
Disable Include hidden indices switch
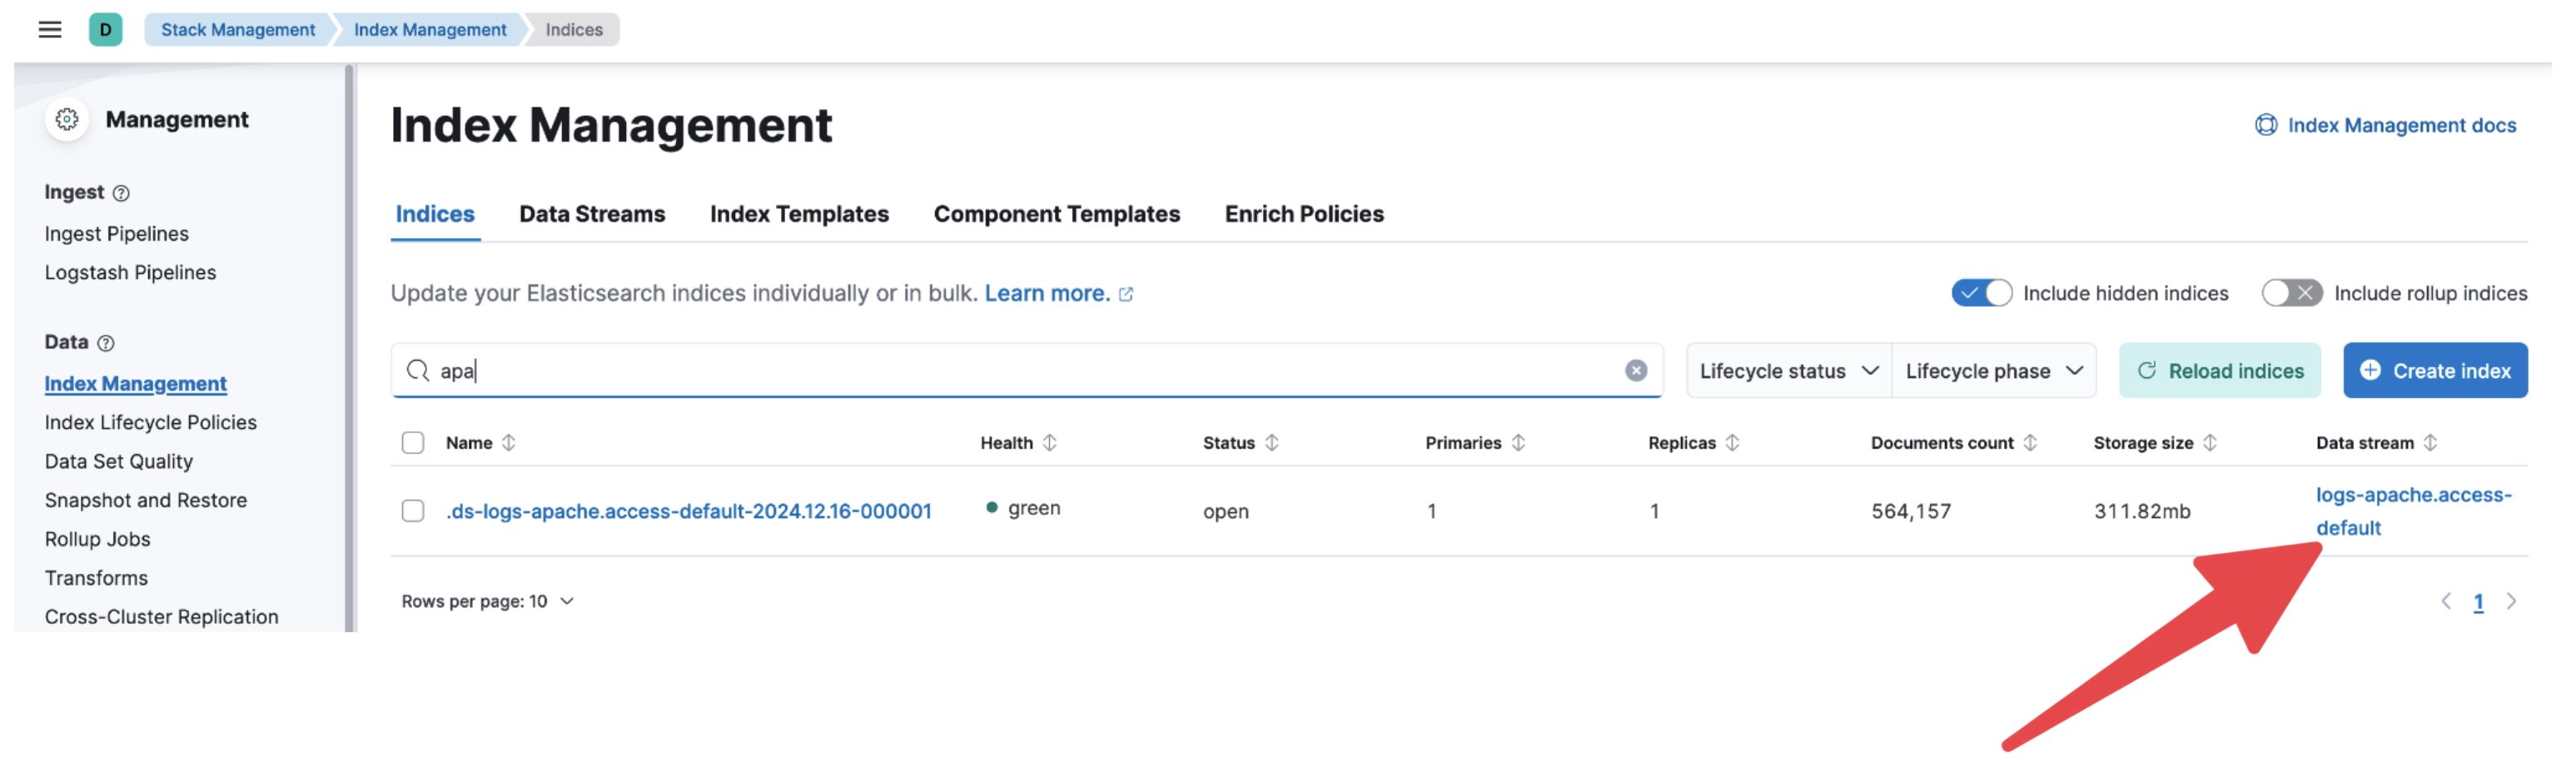pos(1980,293)
